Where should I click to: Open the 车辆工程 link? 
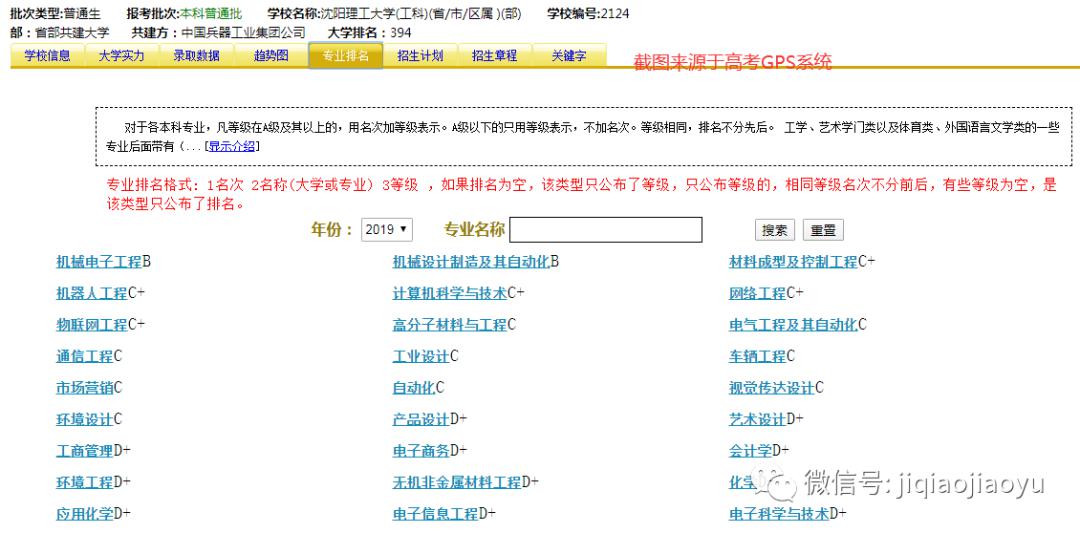pos(758,357)
